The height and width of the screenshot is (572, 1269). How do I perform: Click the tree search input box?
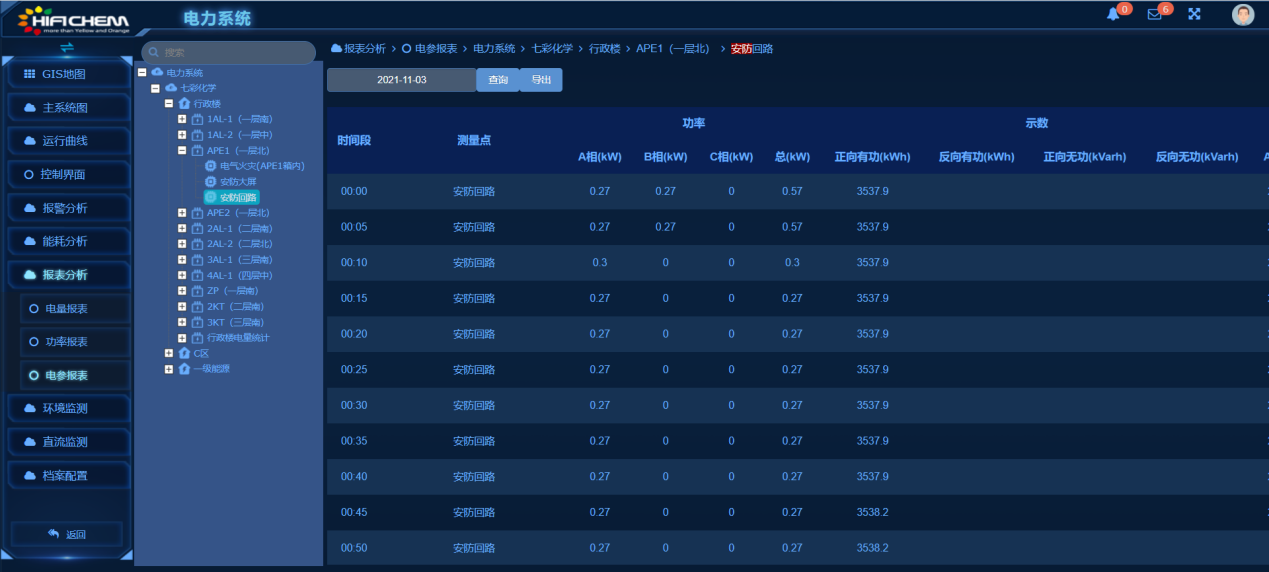pyautogui.click(x=229, y=52)
